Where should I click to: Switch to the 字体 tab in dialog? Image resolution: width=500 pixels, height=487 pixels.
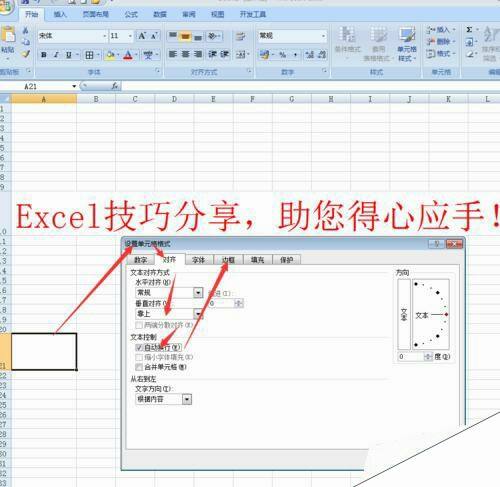(198, 260)
